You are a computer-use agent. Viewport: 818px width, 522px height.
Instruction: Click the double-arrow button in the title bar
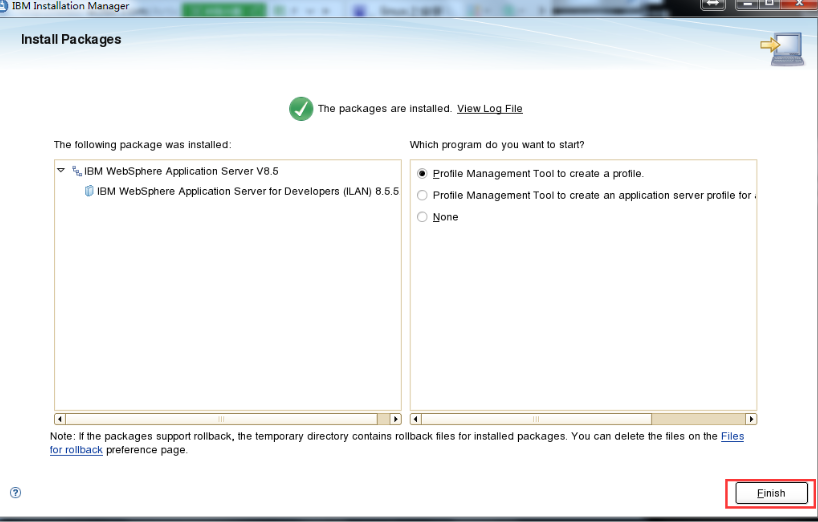click(x=713, y=4)
